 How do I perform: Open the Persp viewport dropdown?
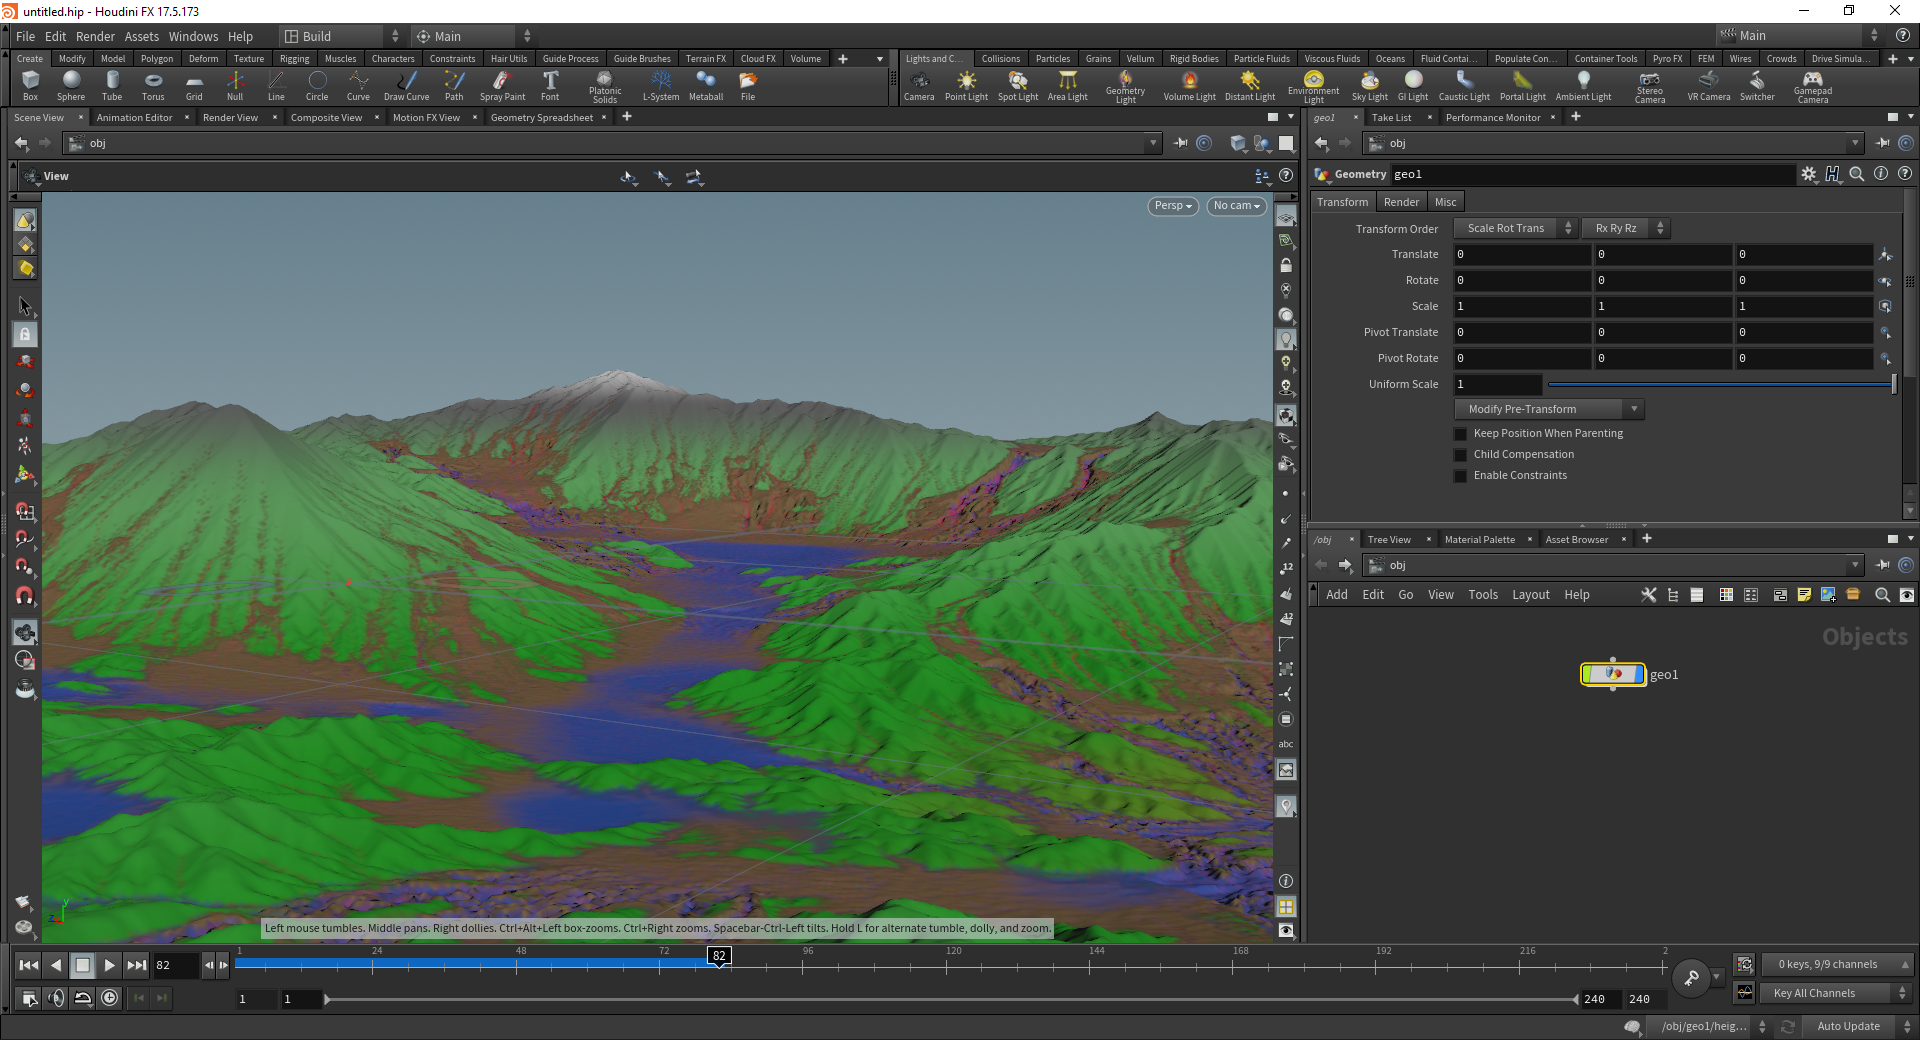point(1173,206)
